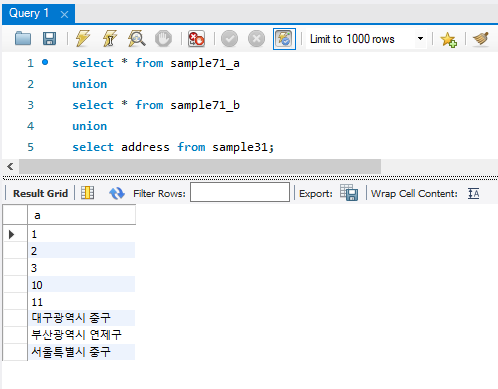Select the result cell with value 2
Viewport: 498px width, 389px height.
click(82, 251)
